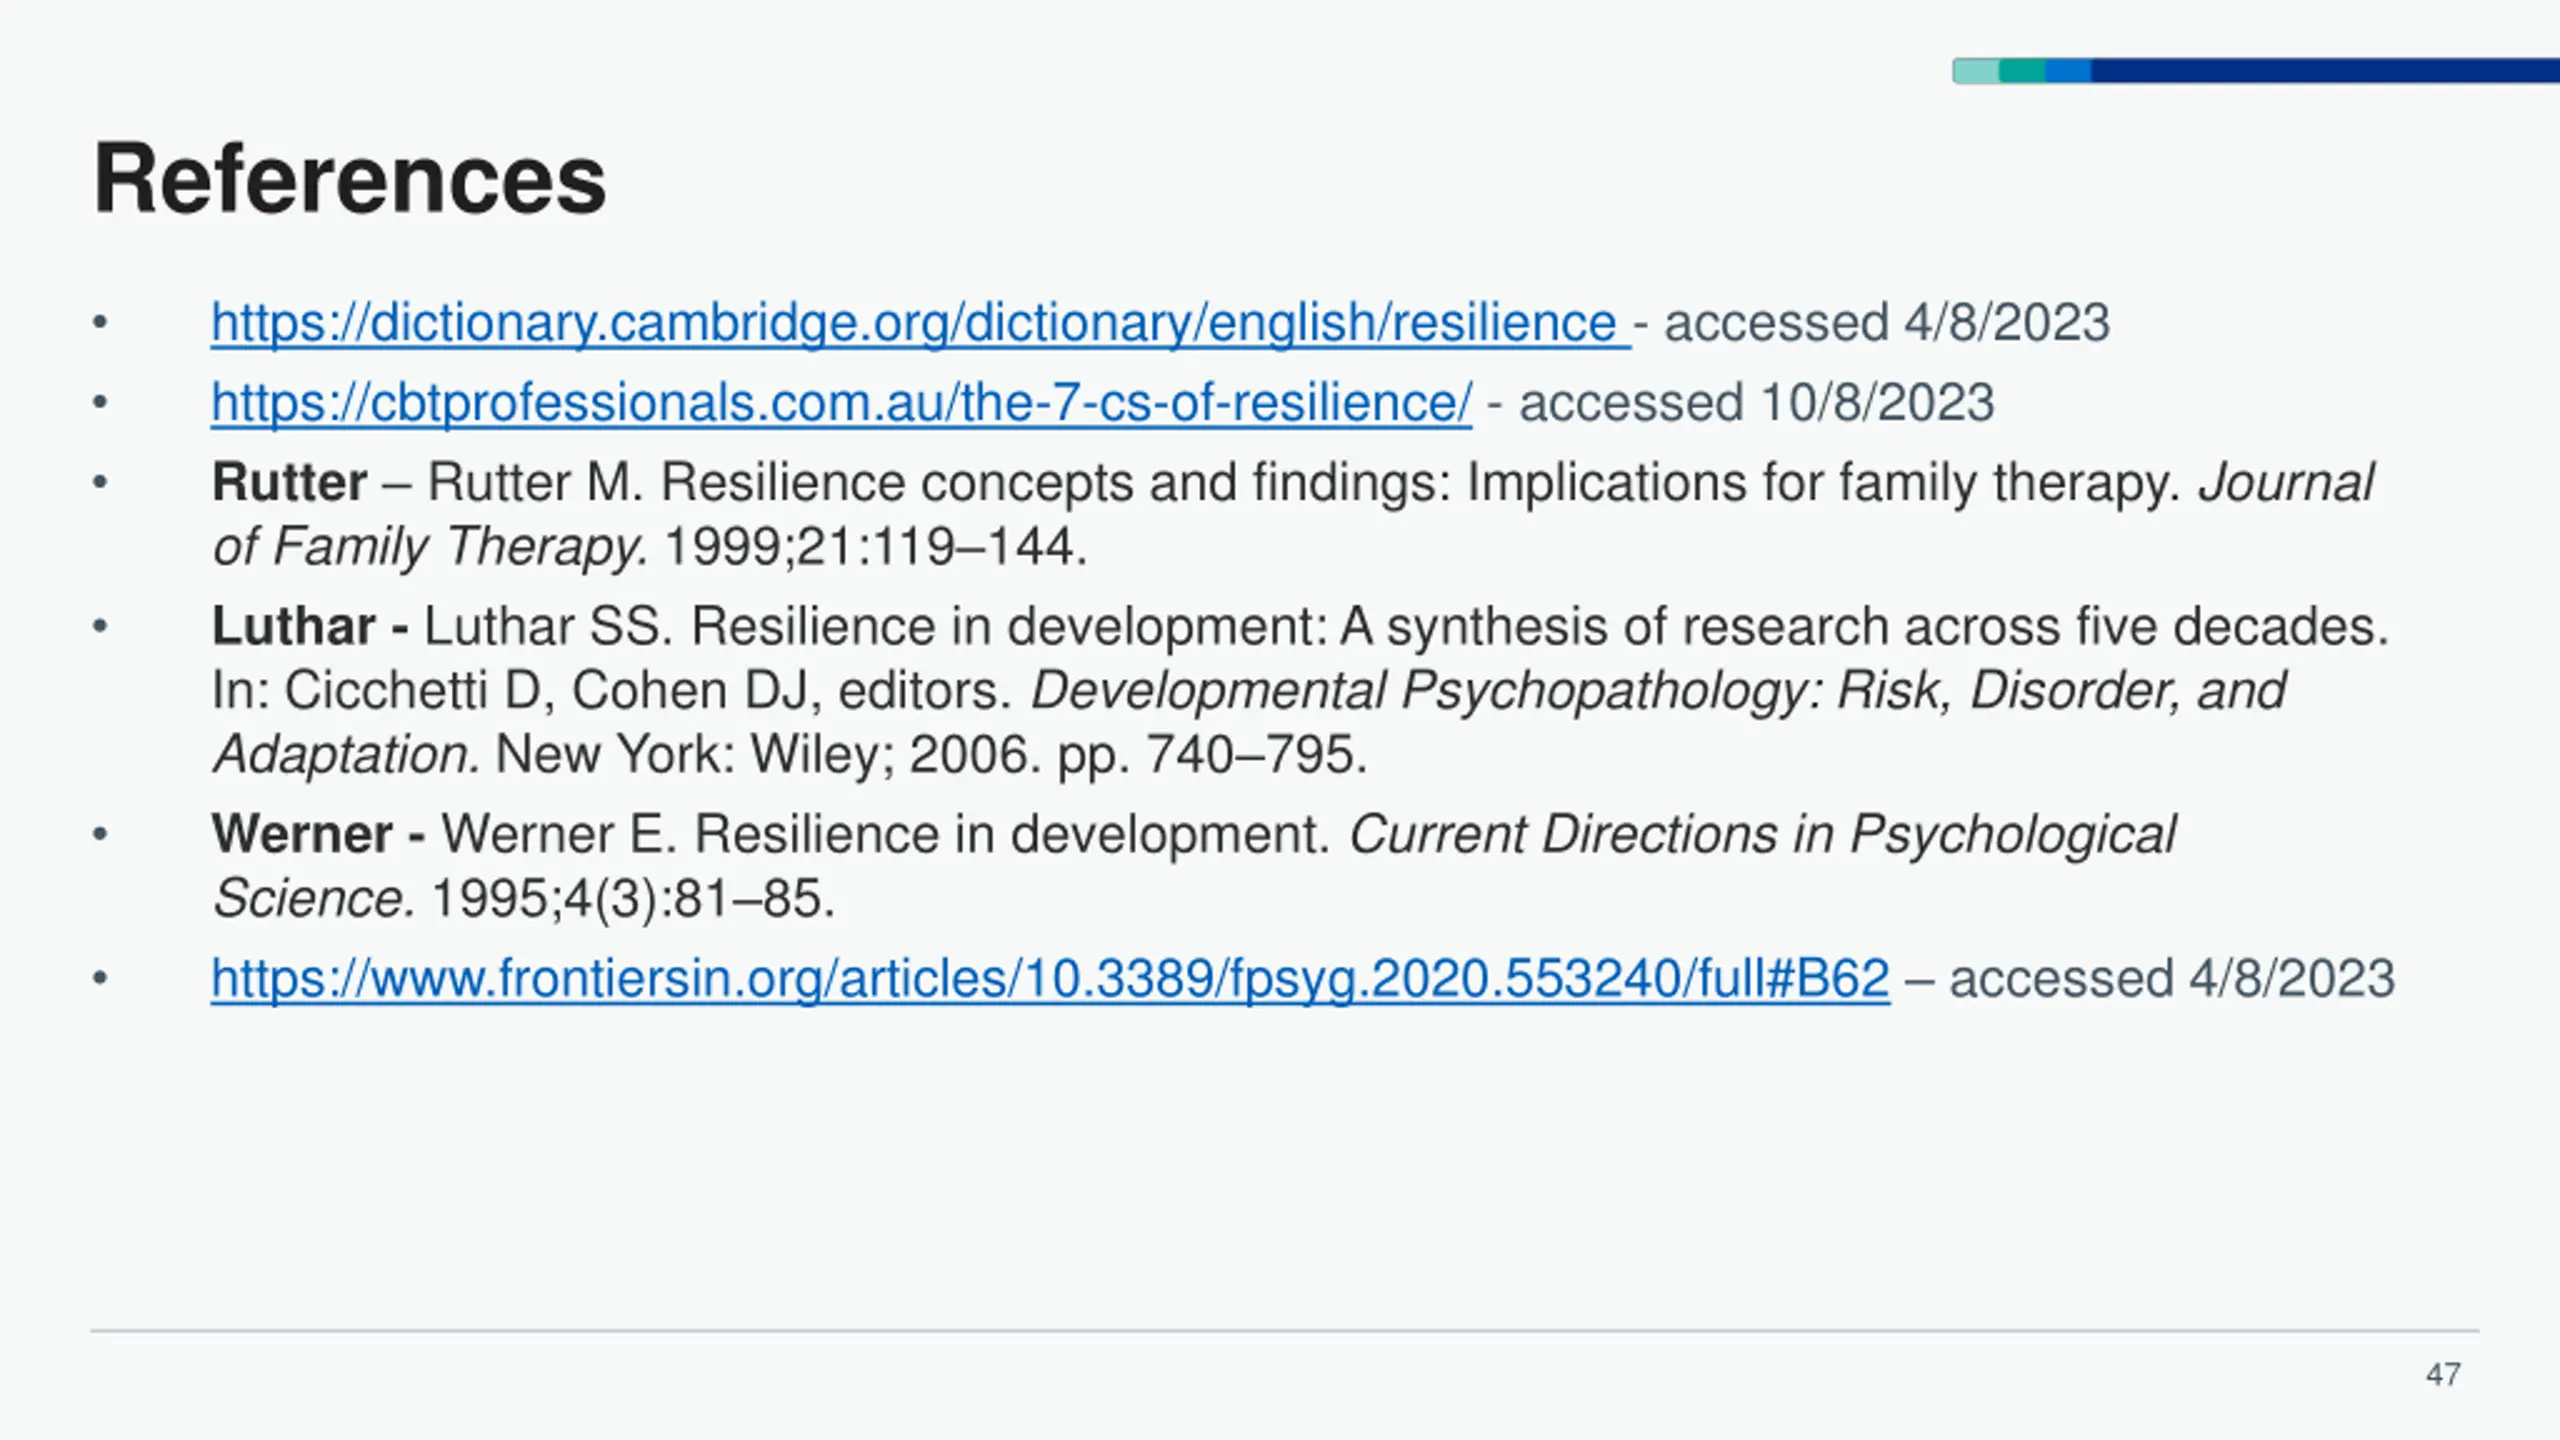2560x1440 pixels.
Task: Select the green header bar segment
Action: click(x=2022, y=71)
